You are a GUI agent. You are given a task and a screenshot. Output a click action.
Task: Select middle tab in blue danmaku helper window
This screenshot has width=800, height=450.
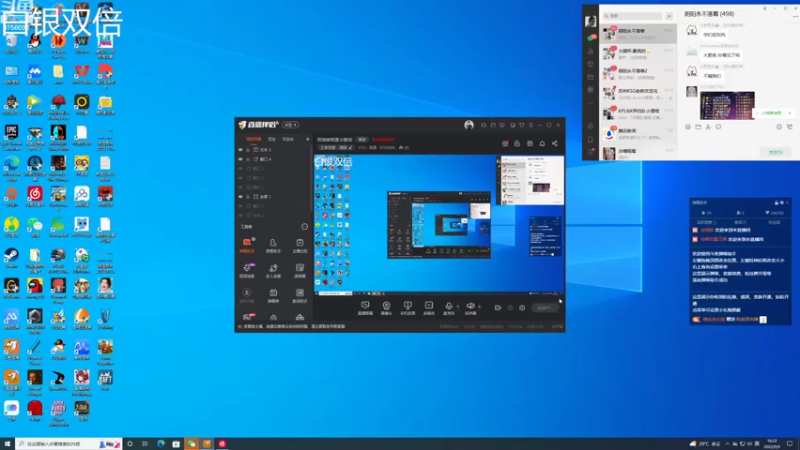(740, 222)
